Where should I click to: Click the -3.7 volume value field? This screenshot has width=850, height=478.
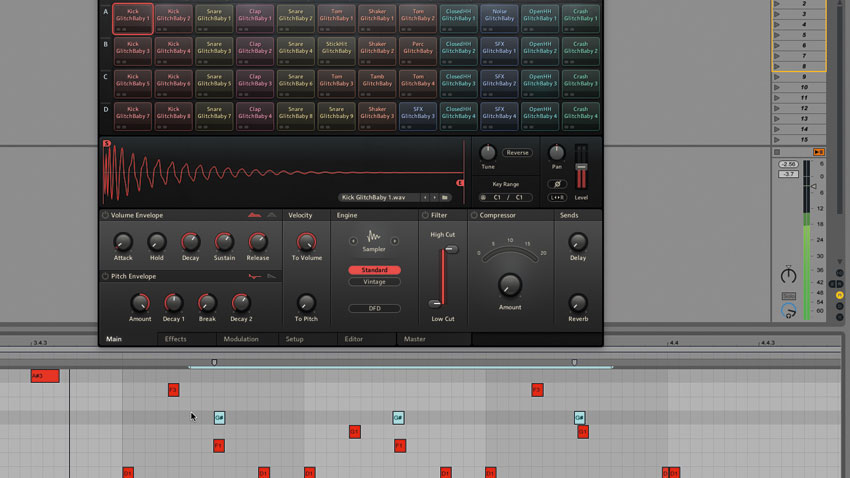click(x=788, y=174)
